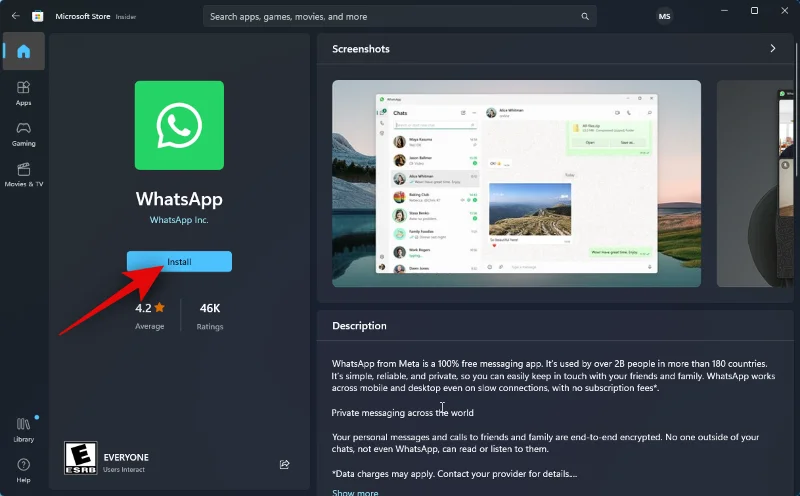Open the Home section in the sidebar

click(23, 51)
